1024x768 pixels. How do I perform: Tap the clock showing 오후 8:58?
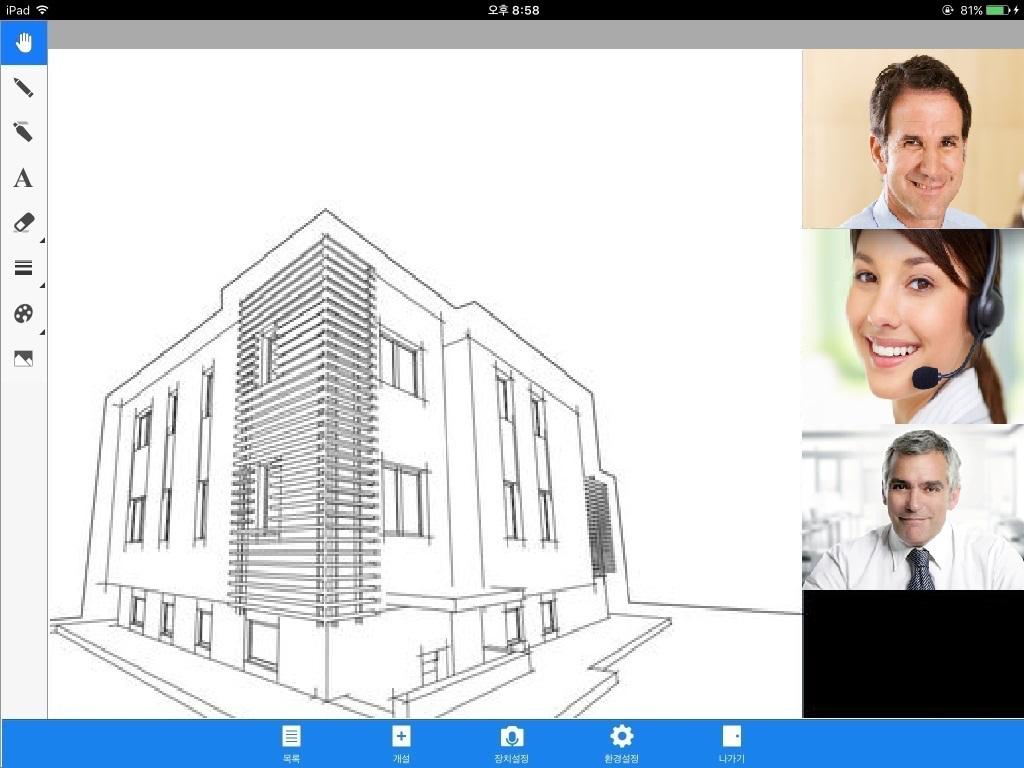click(513, 10)
